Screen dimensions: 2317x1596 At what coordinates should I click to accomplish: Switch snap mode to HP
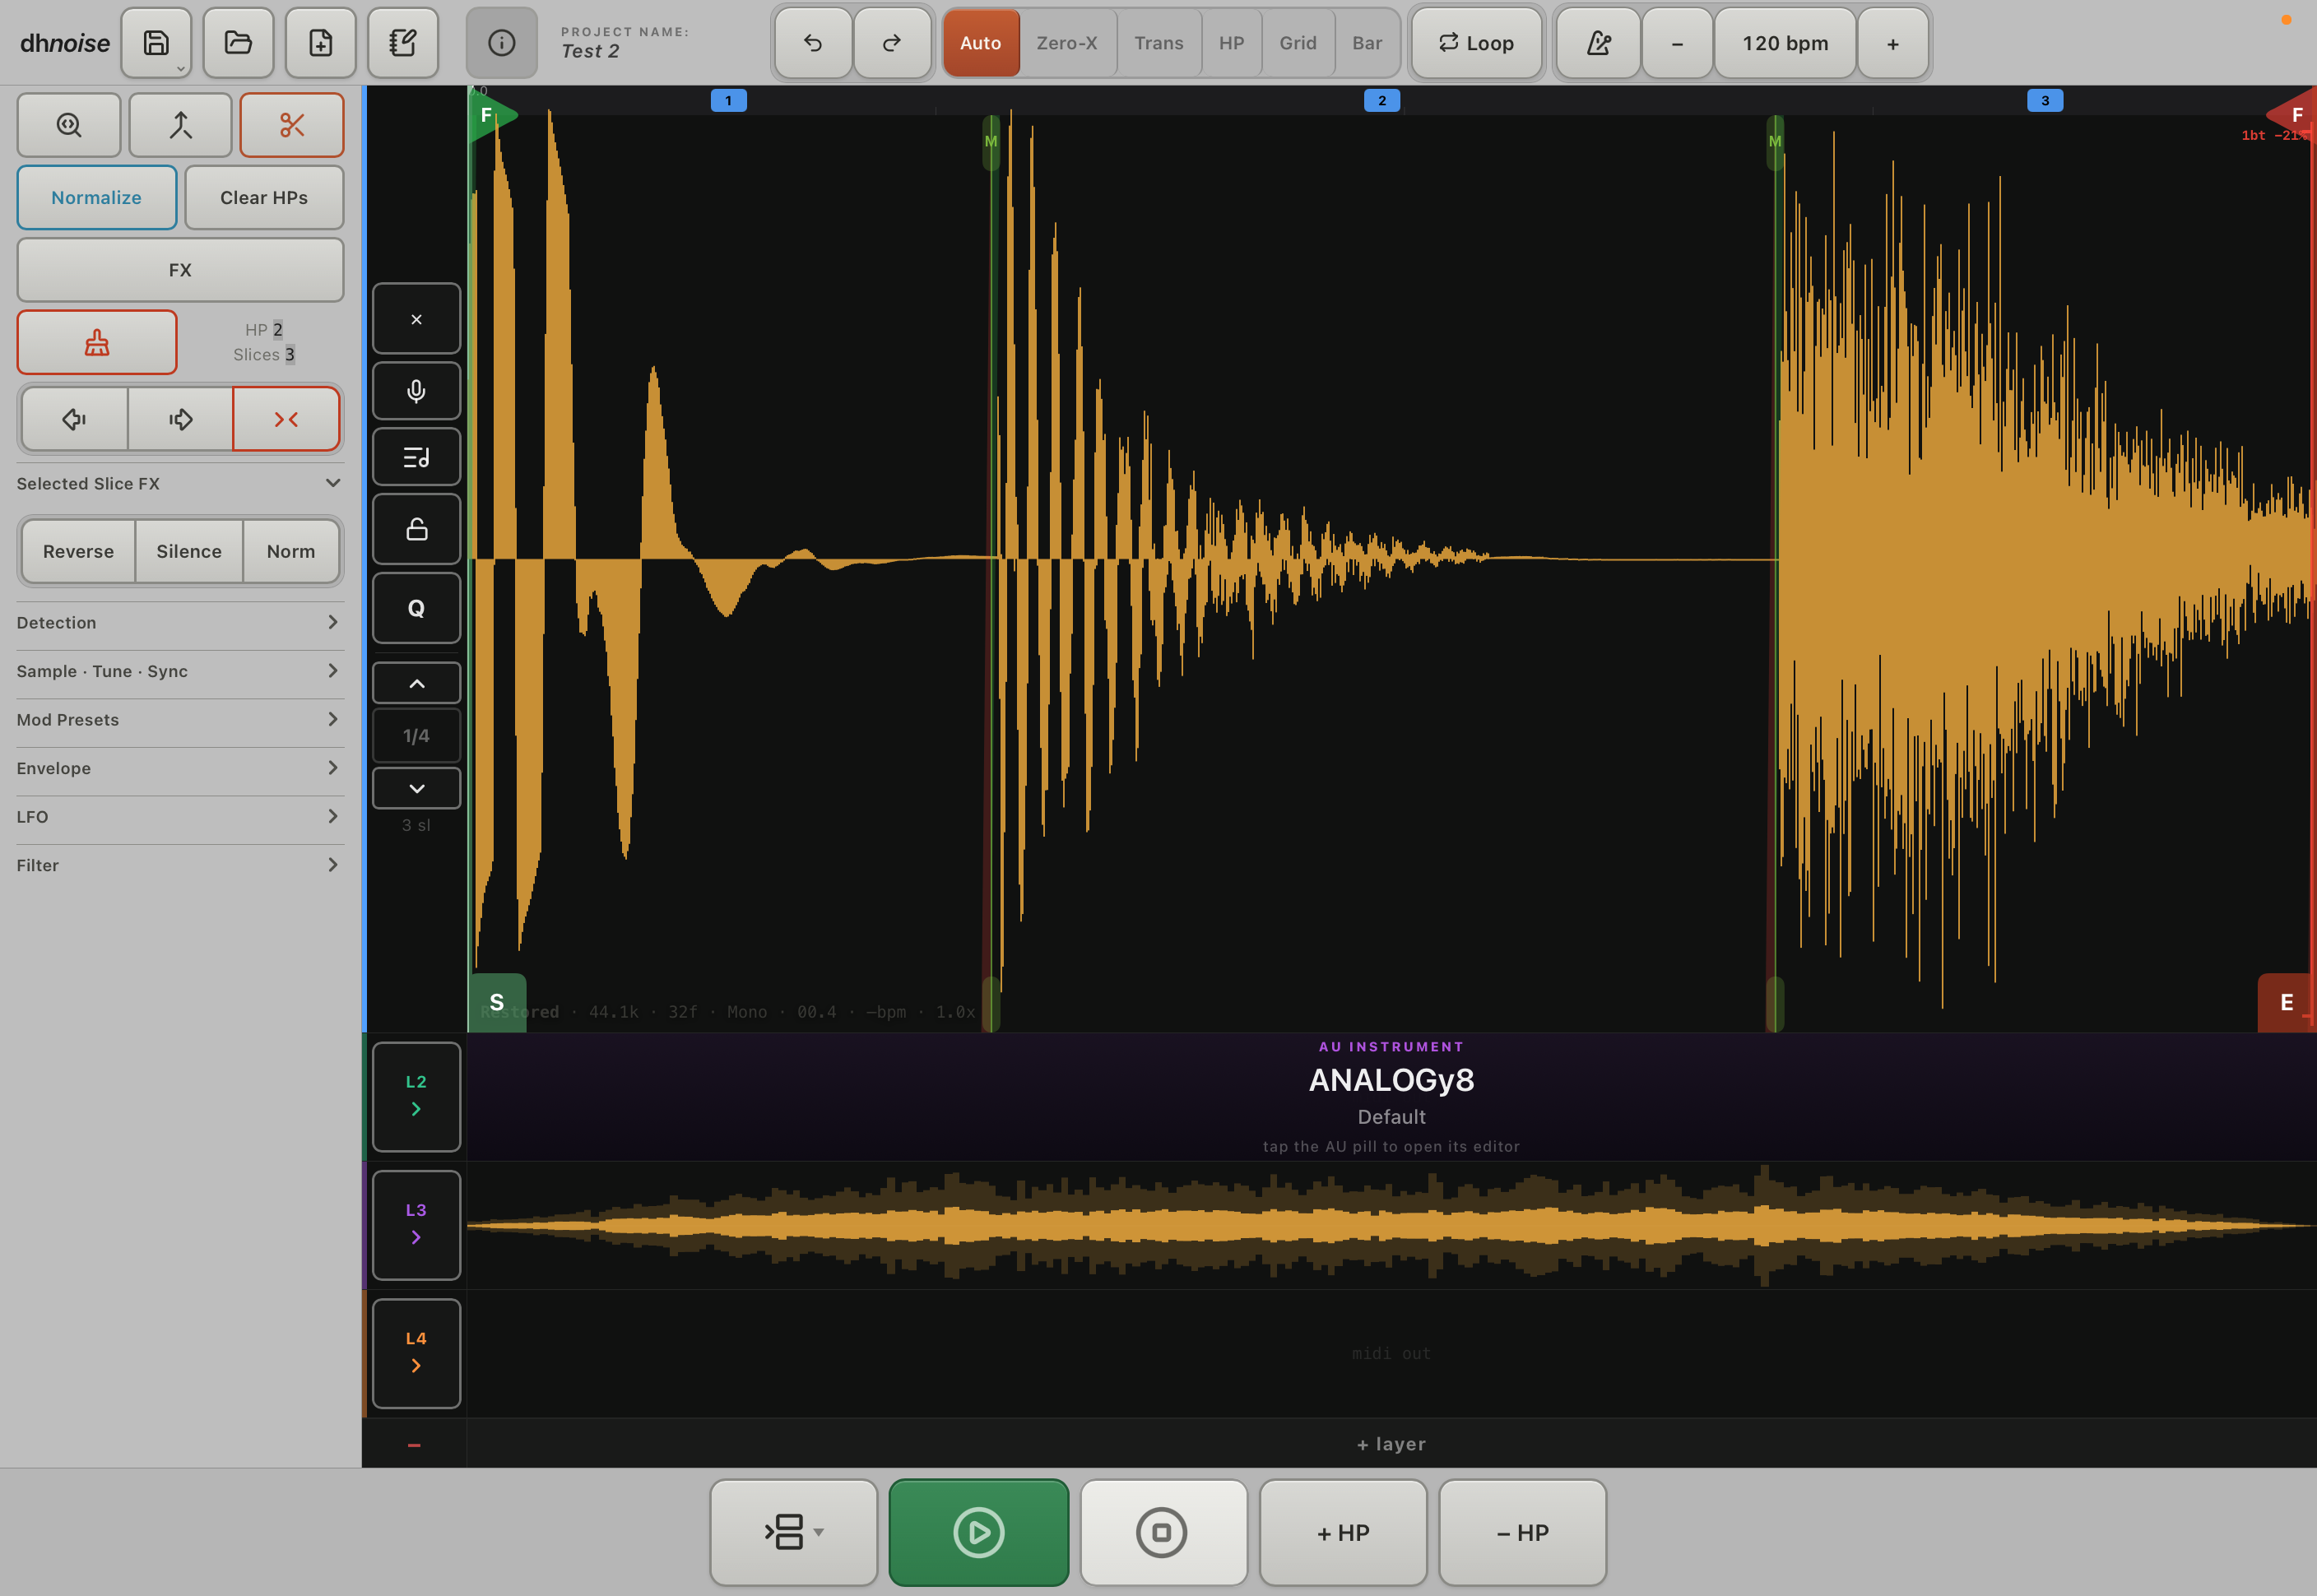coord(1232,43)
